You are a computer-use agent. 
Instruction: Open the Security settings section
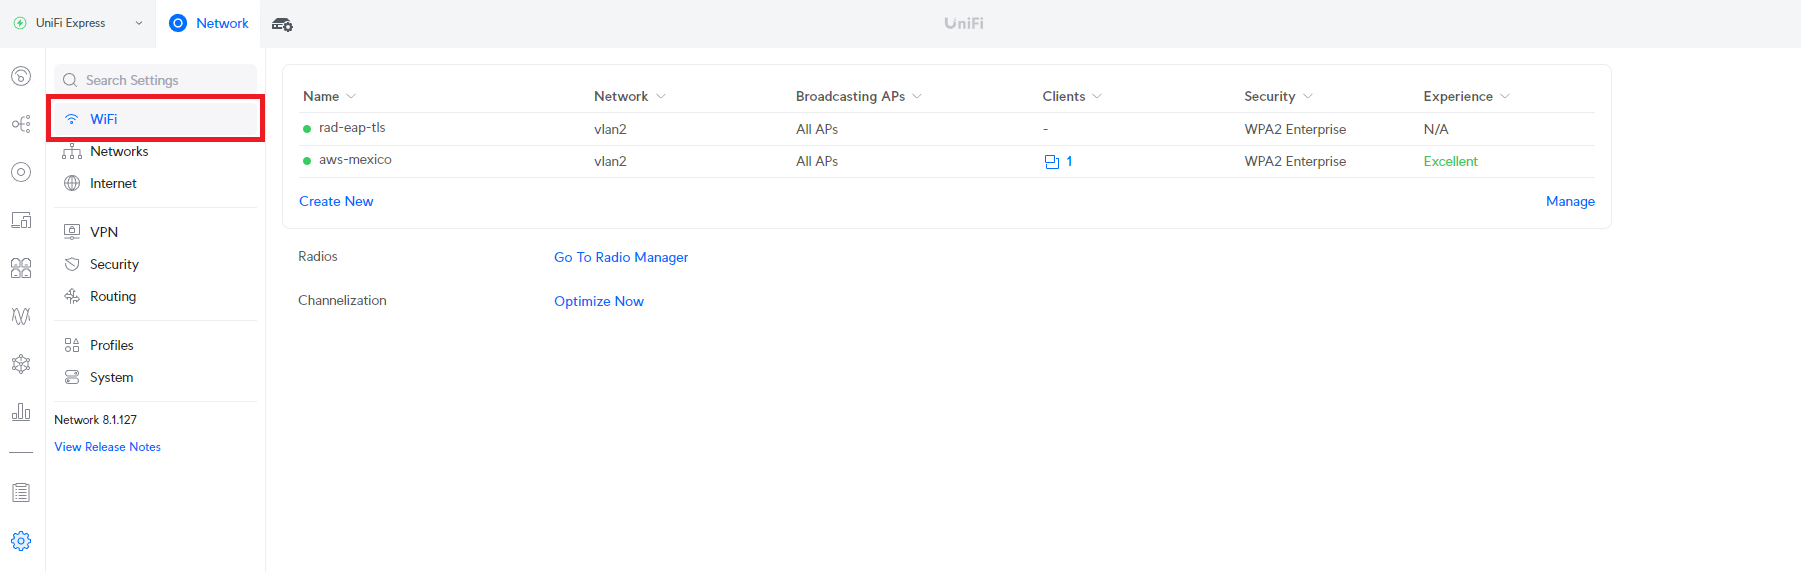pos(155,264)
